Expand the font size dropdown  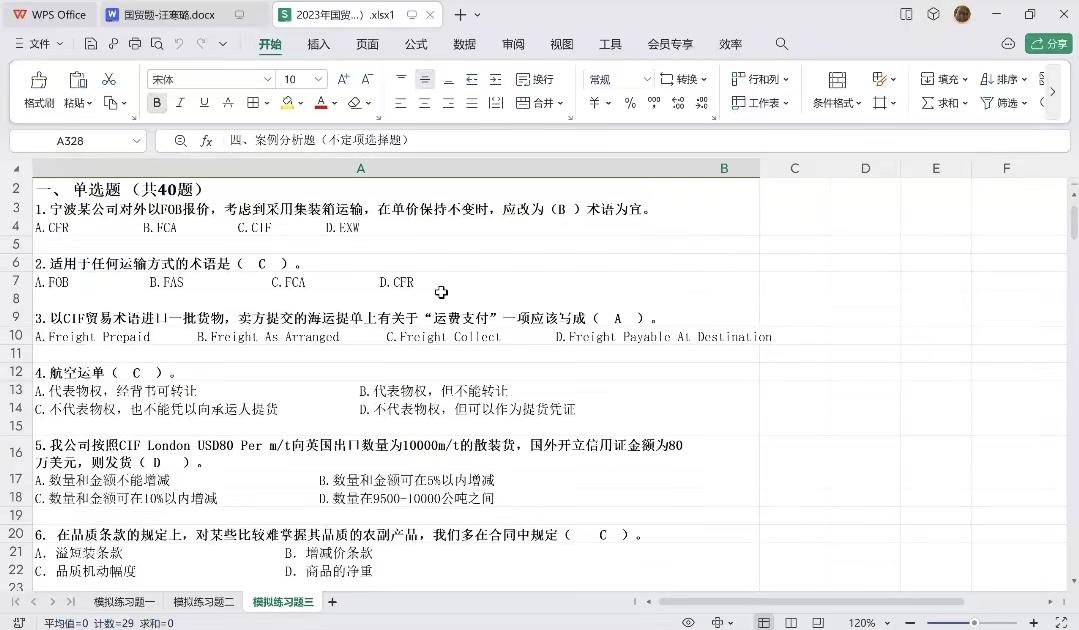tap(319, 79)
